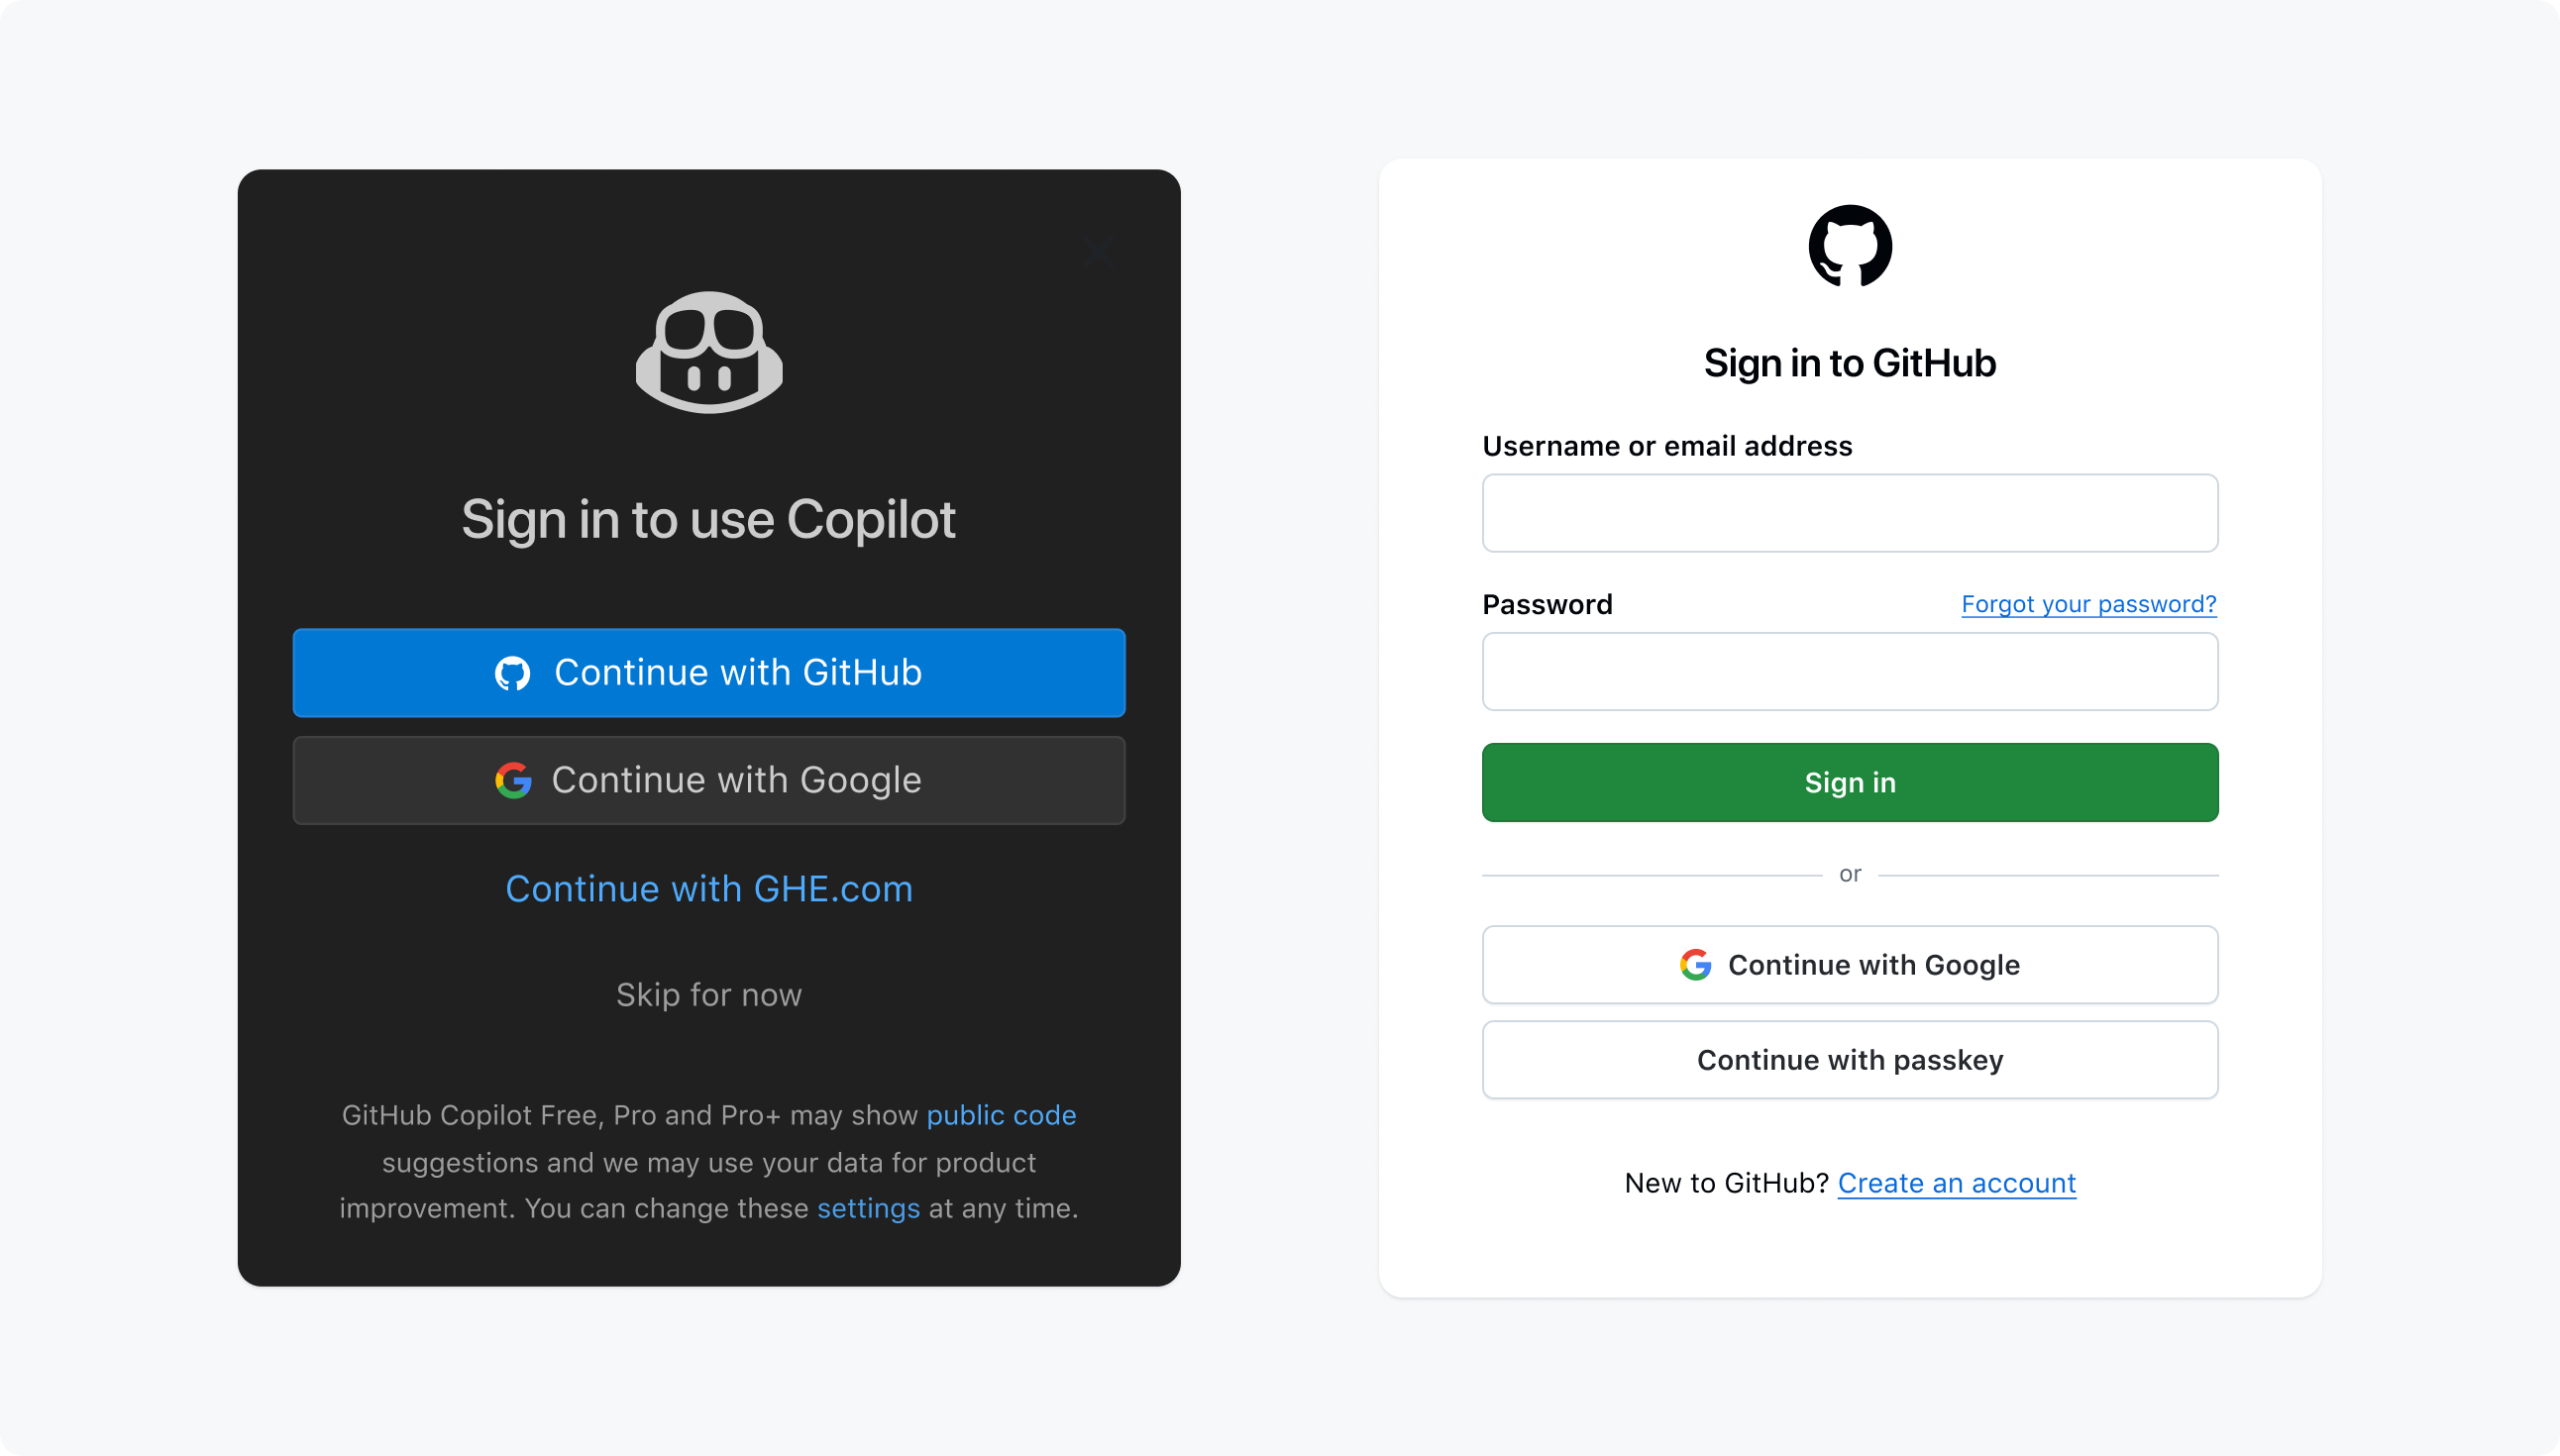Close the Copilot sign-in dialog

point(1097,252)
